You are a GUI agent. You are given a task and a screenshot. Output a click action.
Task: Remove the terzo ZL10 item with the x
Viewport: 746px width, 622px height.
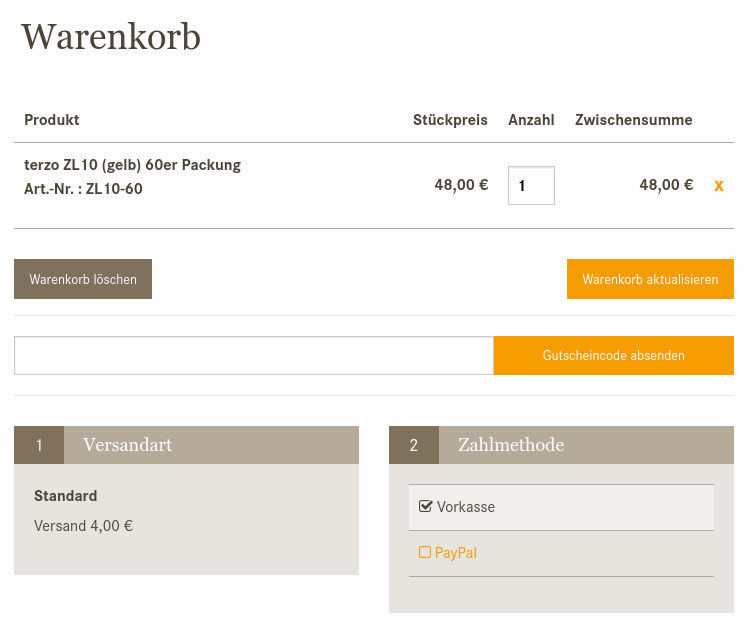click(x=719, y=185)
